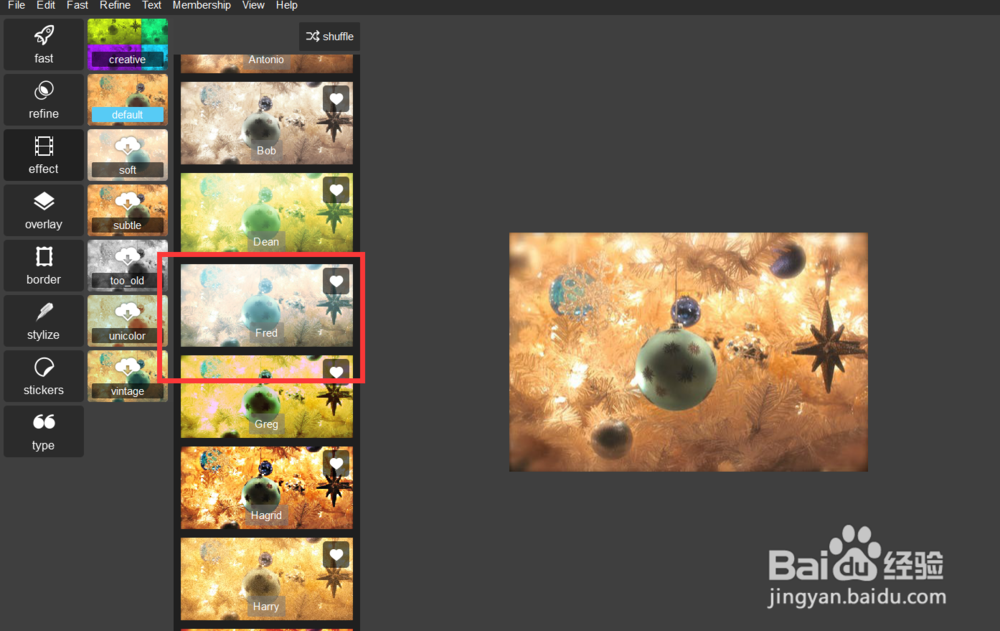The height and width of the screenshot is (631, 1000).
Task: Open the Refine menu
Action: tap(115, 5)
